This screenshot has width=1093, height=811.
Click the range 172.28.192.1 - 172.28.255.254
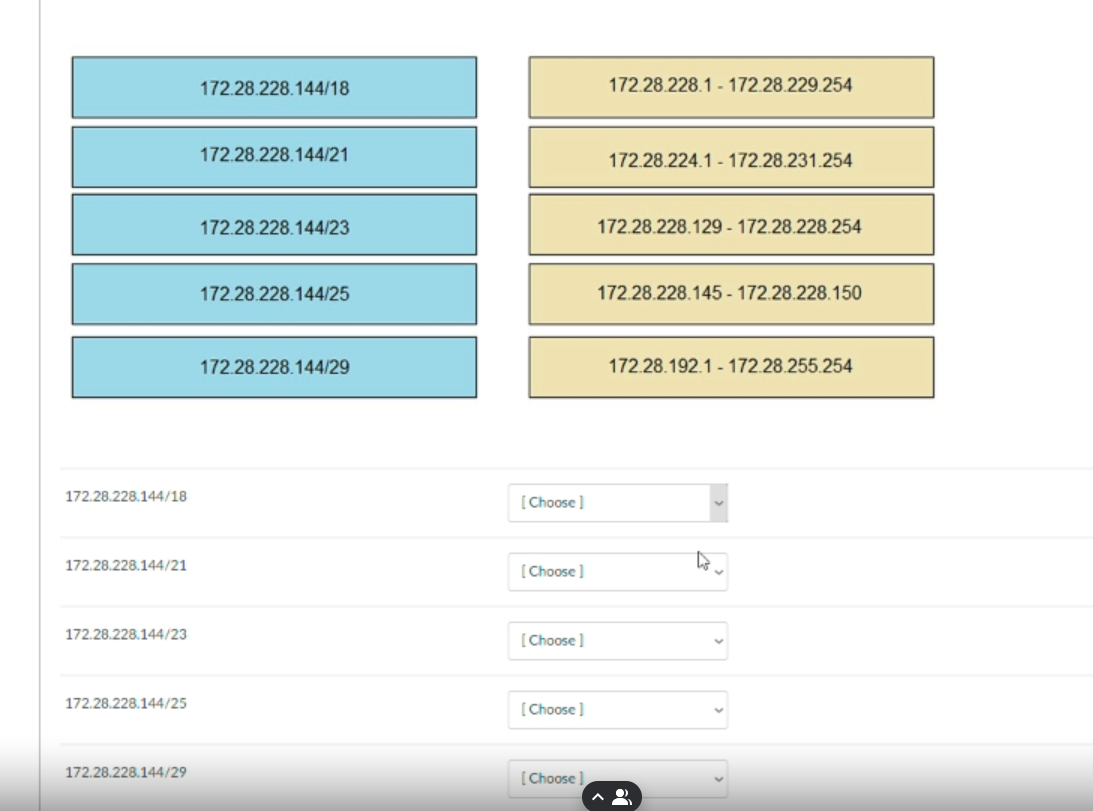[x=730, y=366]
